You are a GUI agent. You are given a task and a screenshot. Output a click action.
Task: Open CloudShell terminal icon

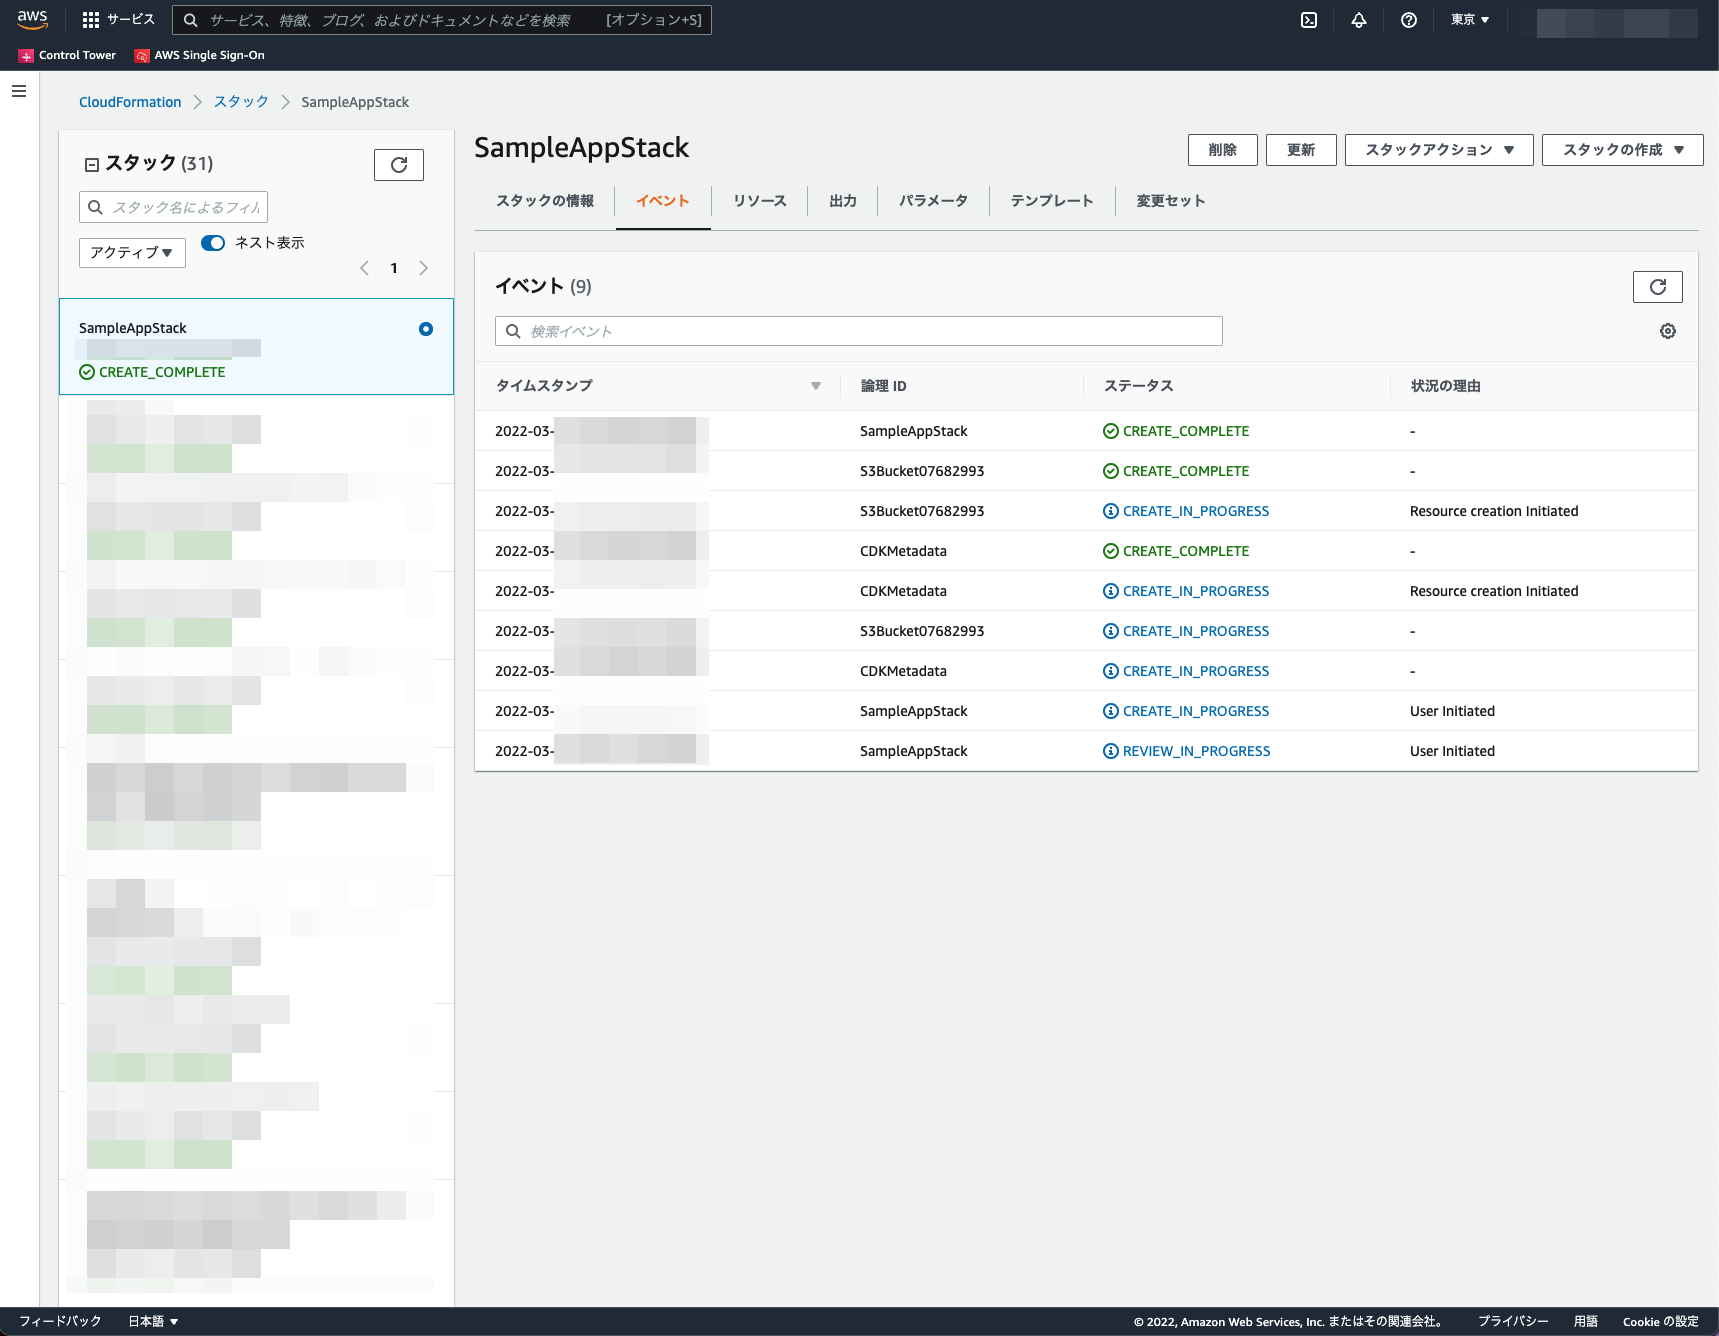[1309, 20]
